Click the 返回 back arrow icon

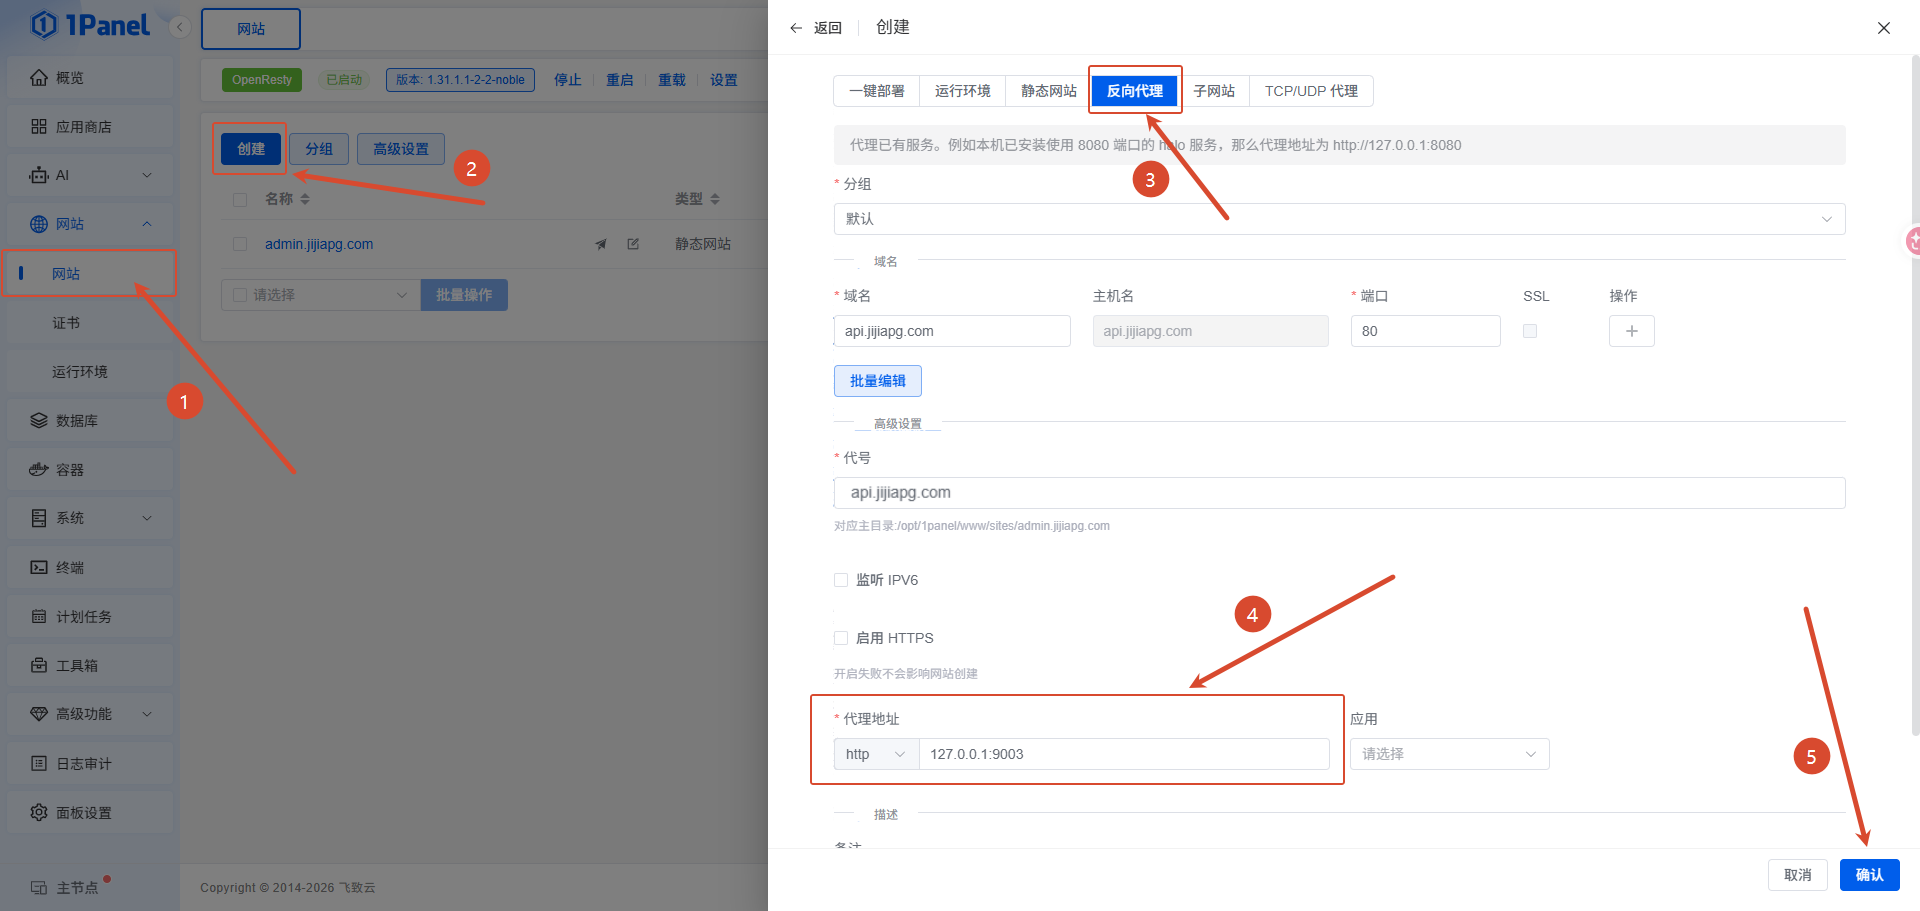coord(796,28)
